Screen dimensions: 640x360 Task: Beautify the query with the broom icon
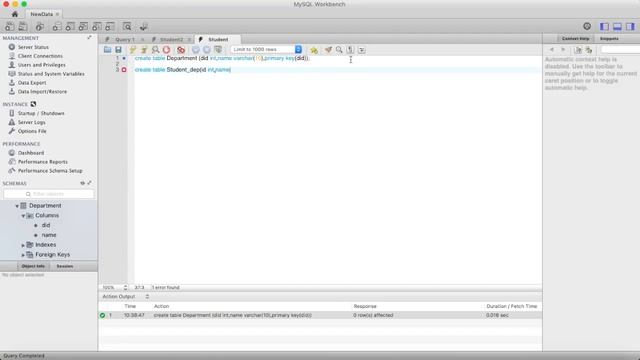coord(328,50)
